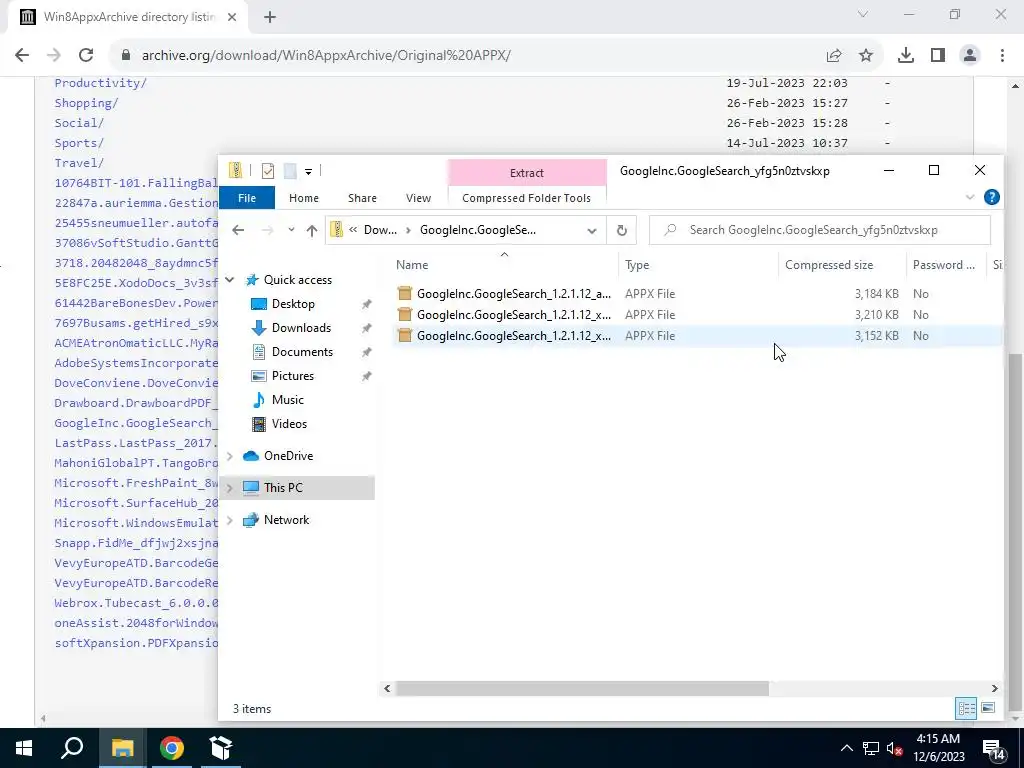Click the Explorer horizontal scrollbar thumb
Screen dimensions: 1024x768
click(x=582, y=688)
